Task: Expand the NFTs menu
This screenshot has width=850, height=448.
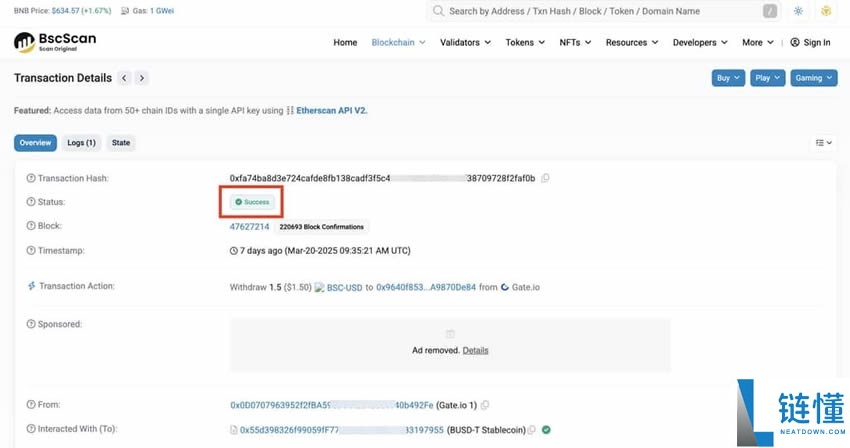Action: tap(575, 42)
